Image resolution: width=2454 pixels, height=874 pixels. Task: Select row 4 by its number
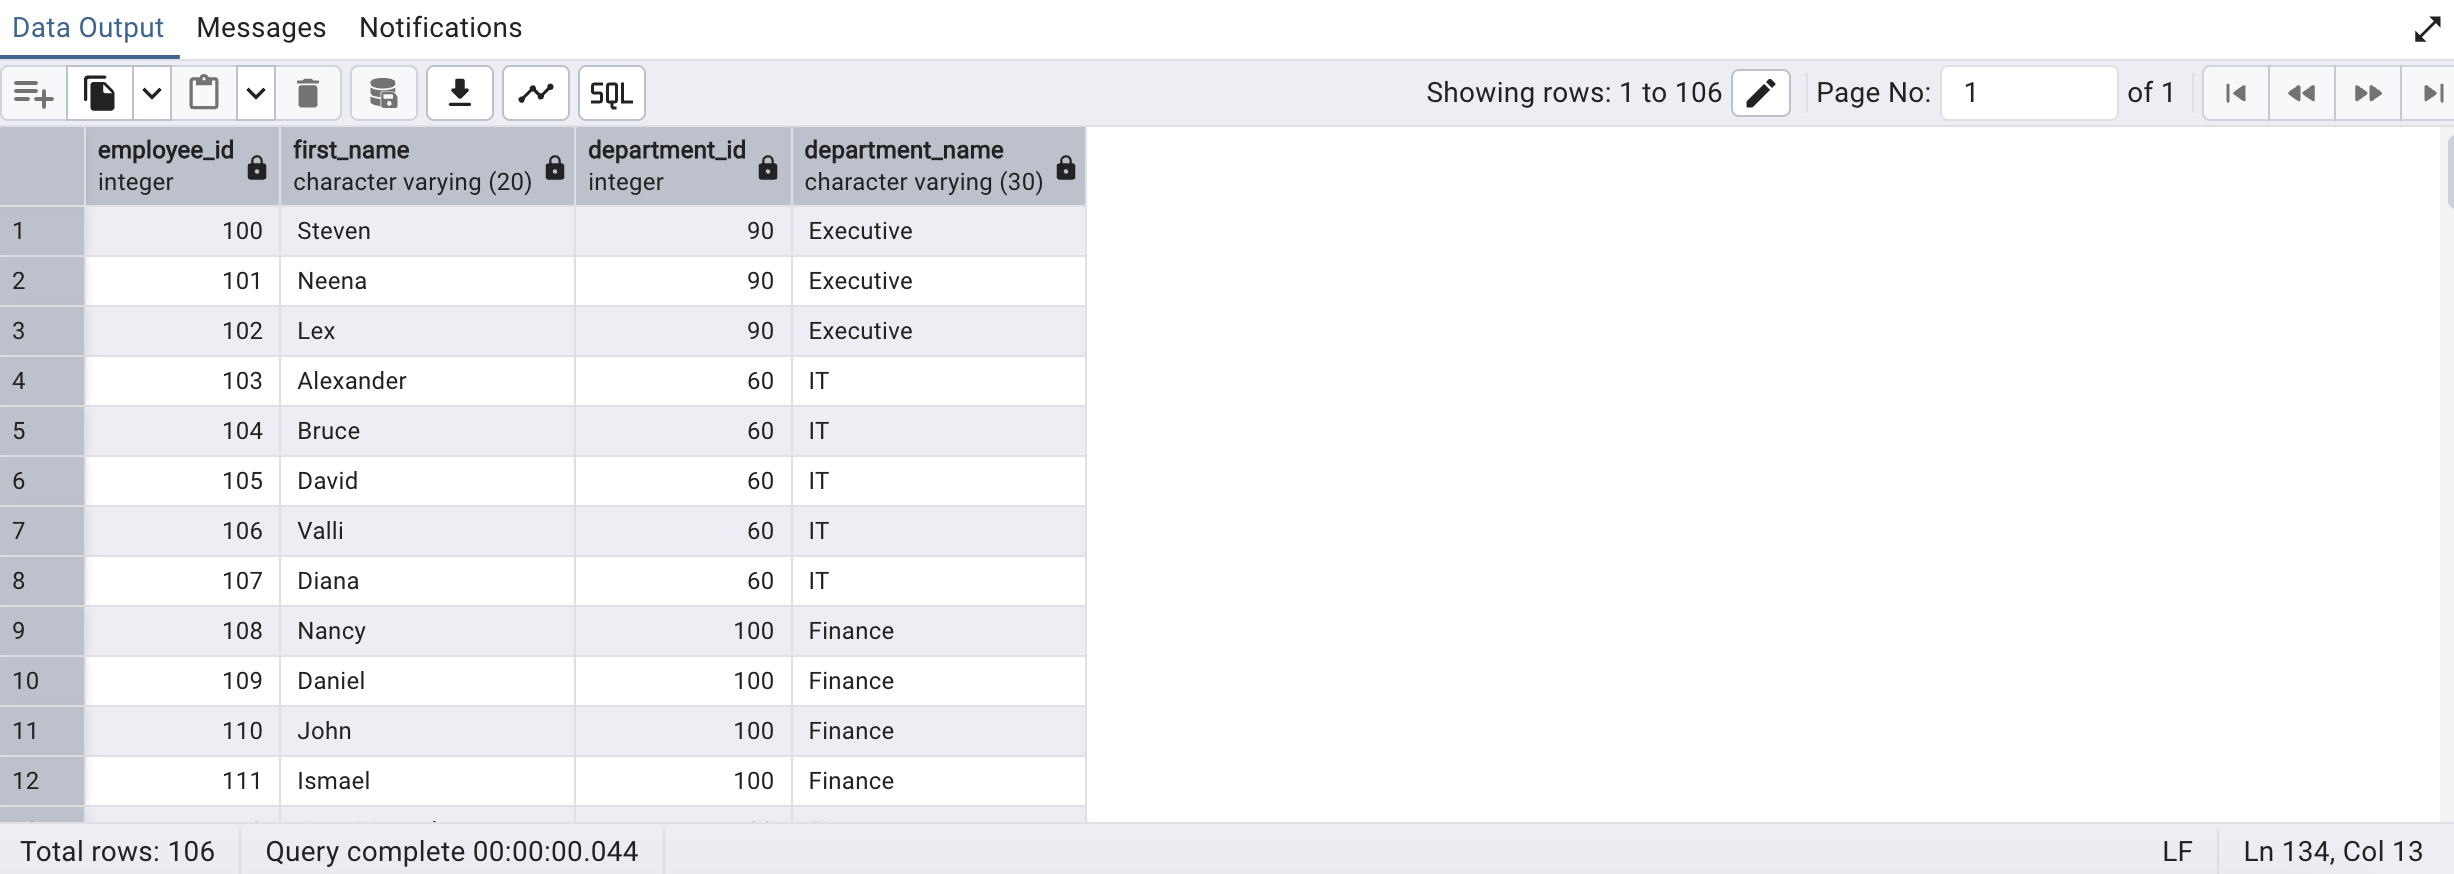pyautogui.click(x=20, y=381)
